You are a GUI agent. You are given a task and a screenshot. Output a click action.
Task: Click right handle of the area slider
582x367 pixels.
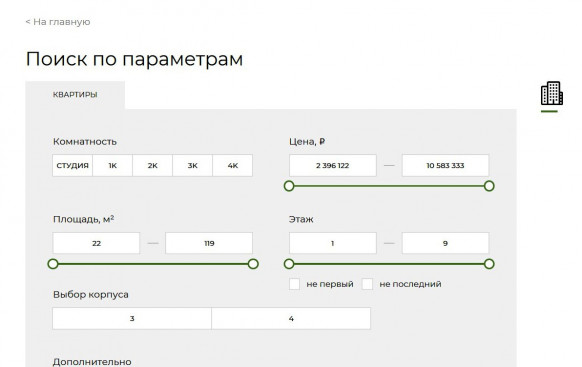(253, 264)
